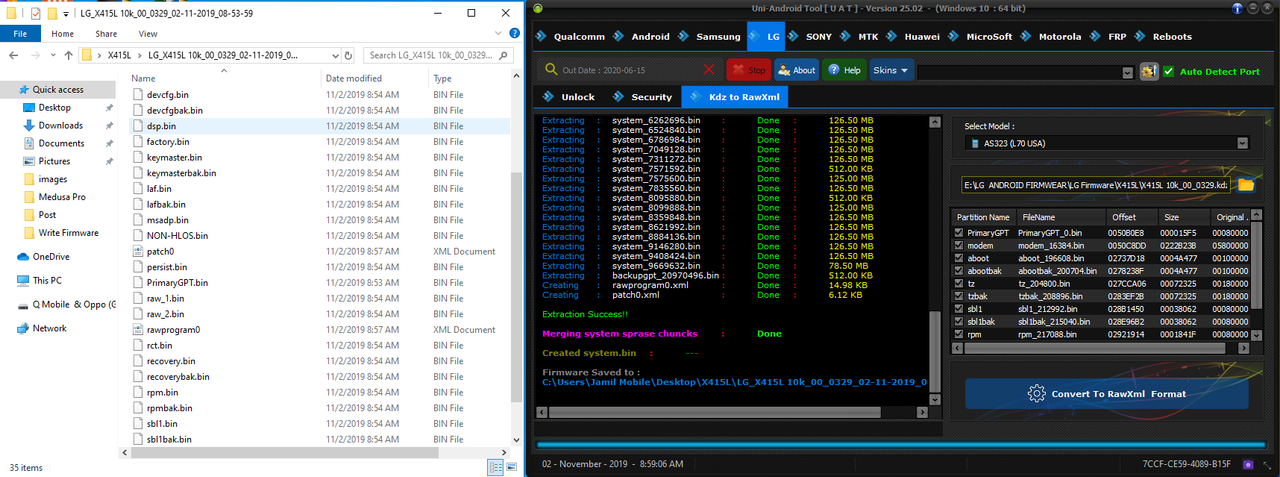Image resolution: width=1280 pixels, height=477 pixels.
Task: Click the red Stop button
Action: 748,70
